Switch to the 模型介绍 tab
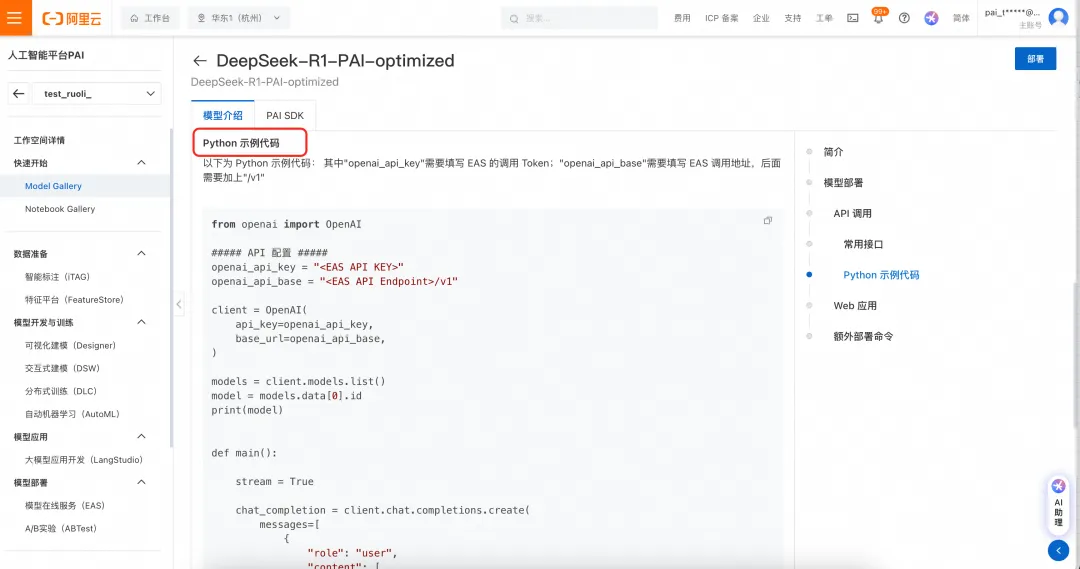This screenshot has width=1080, height=569. pyautogui.click(x=222, y=115)
